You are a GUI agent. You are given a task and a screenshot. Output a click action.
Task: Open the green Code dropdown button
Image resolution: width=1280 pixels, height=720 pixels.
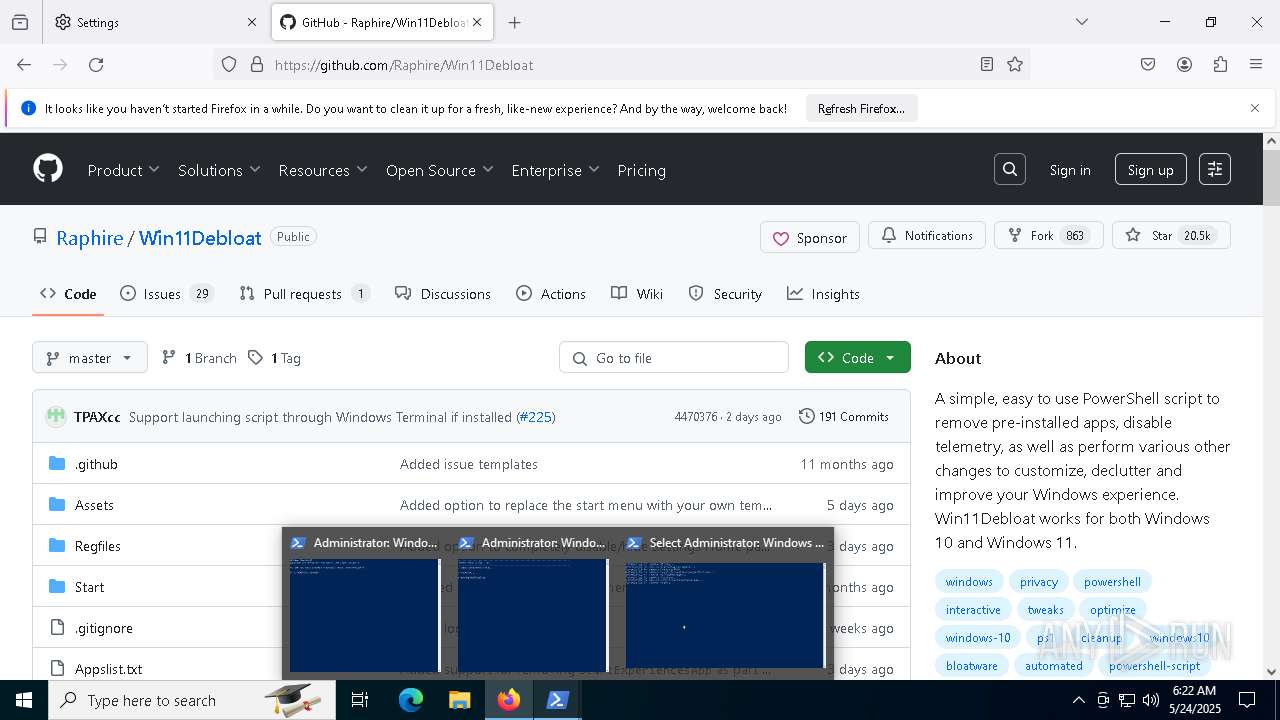tap(857, 357)
